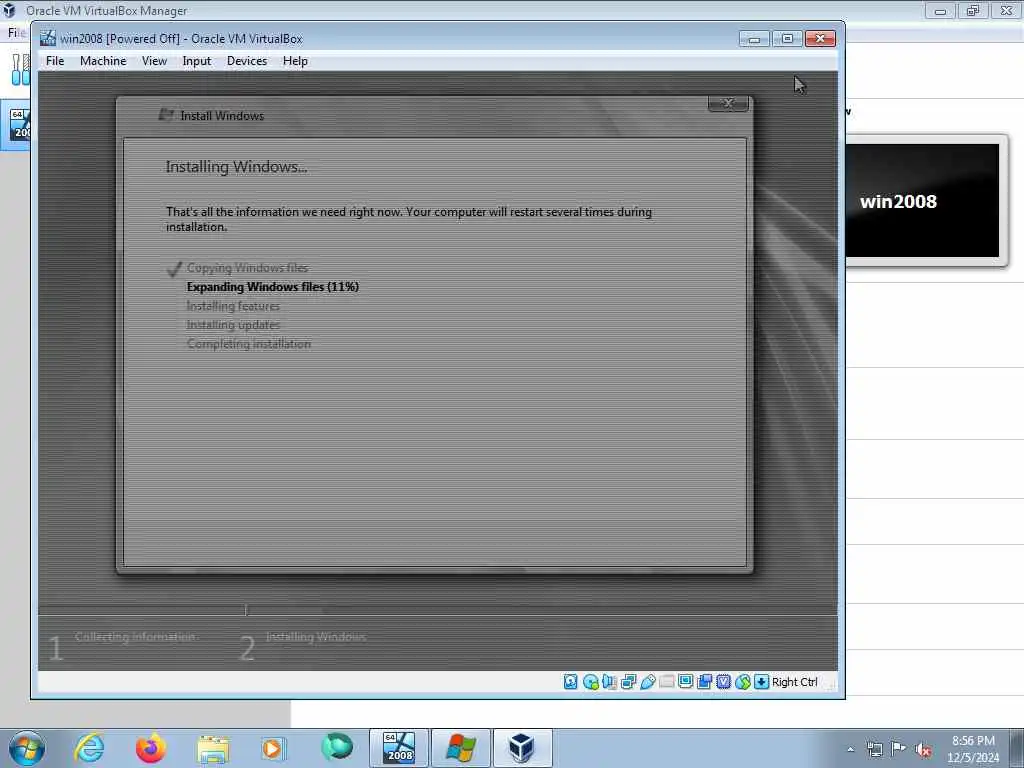Close the win2008 VM window
This screenshot has width=1024, height=768.
pos(820,39)
